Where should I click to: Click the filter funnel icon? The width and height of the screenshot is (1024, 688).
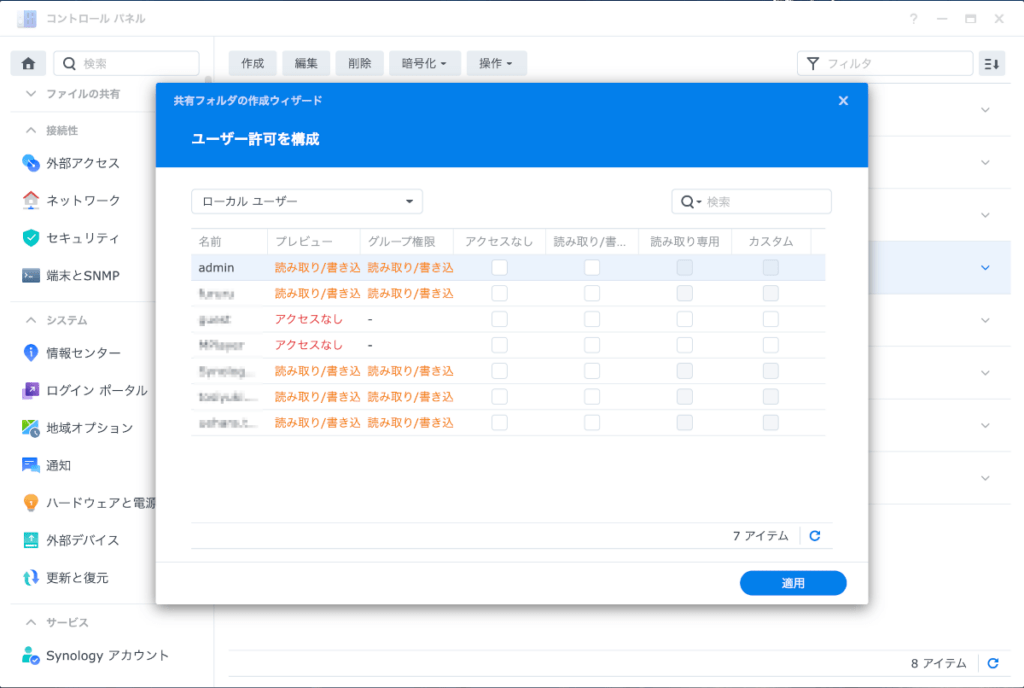coord(812,63)
